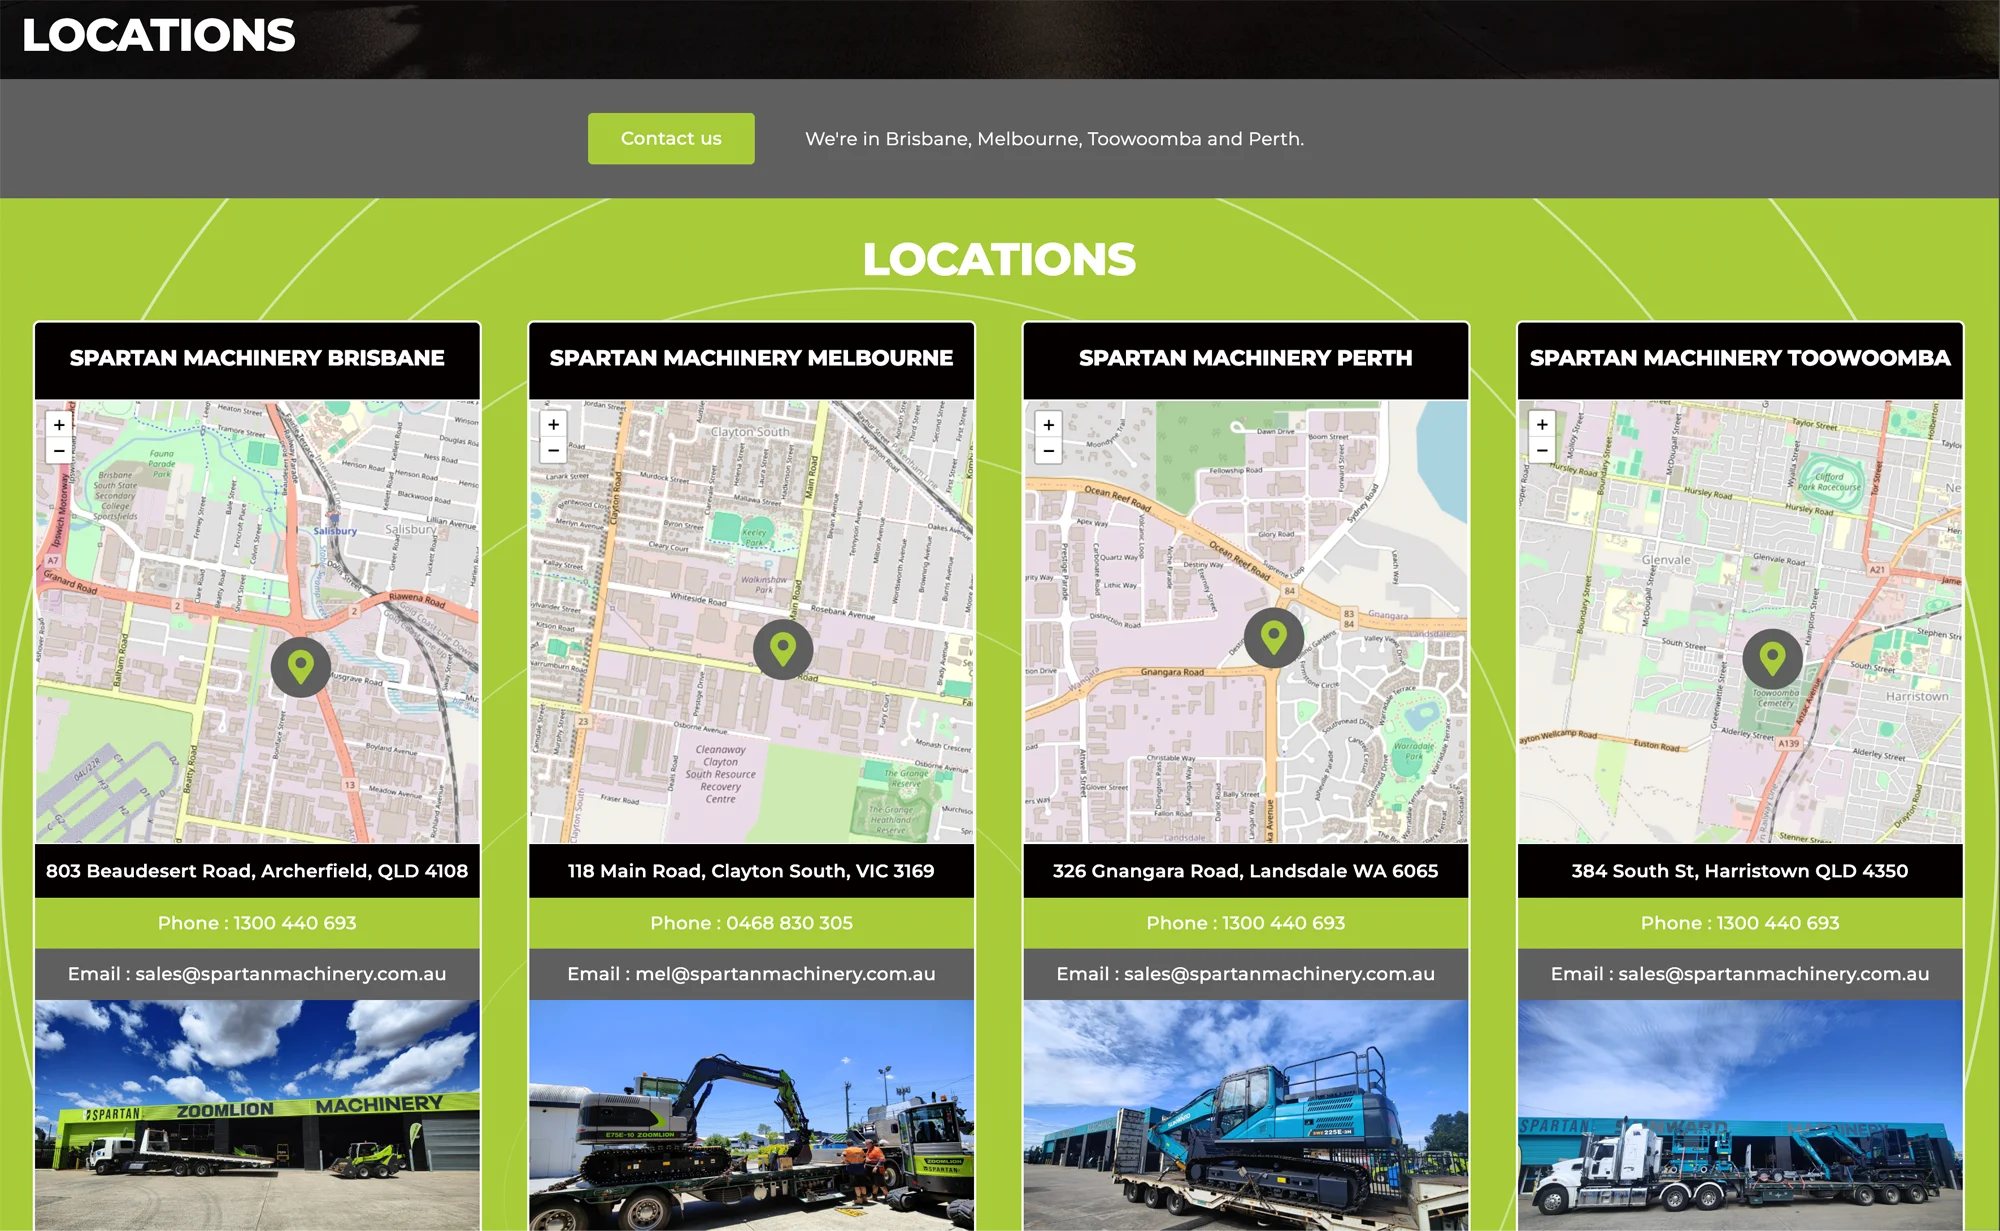Open the Brisbane storefront photo
Viewport: 2000px width, 1231px height.
click(257, 1115)
